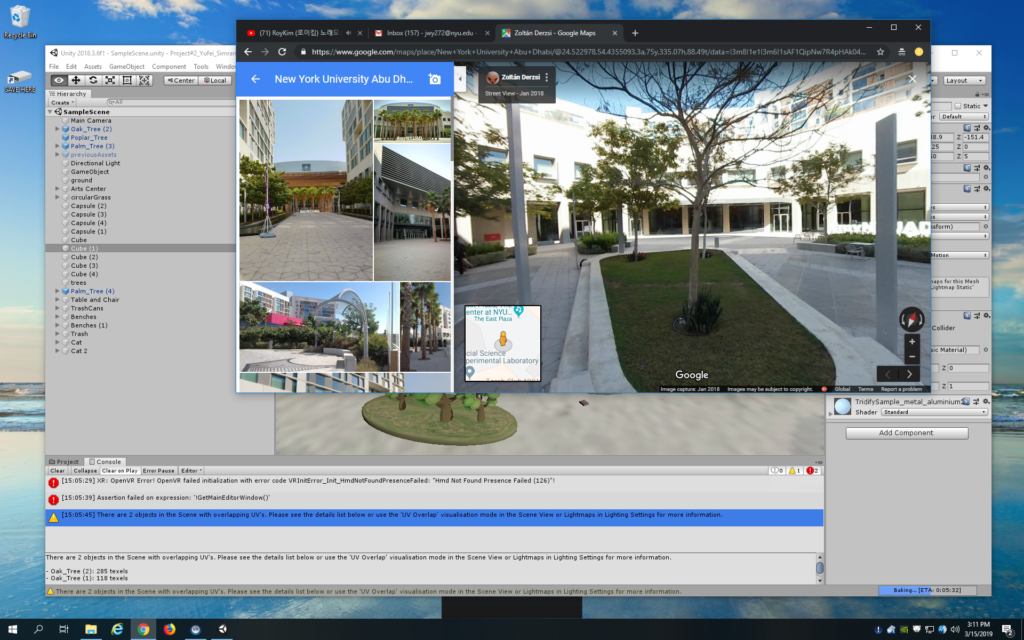Click the Add Component button

(906, 433)
